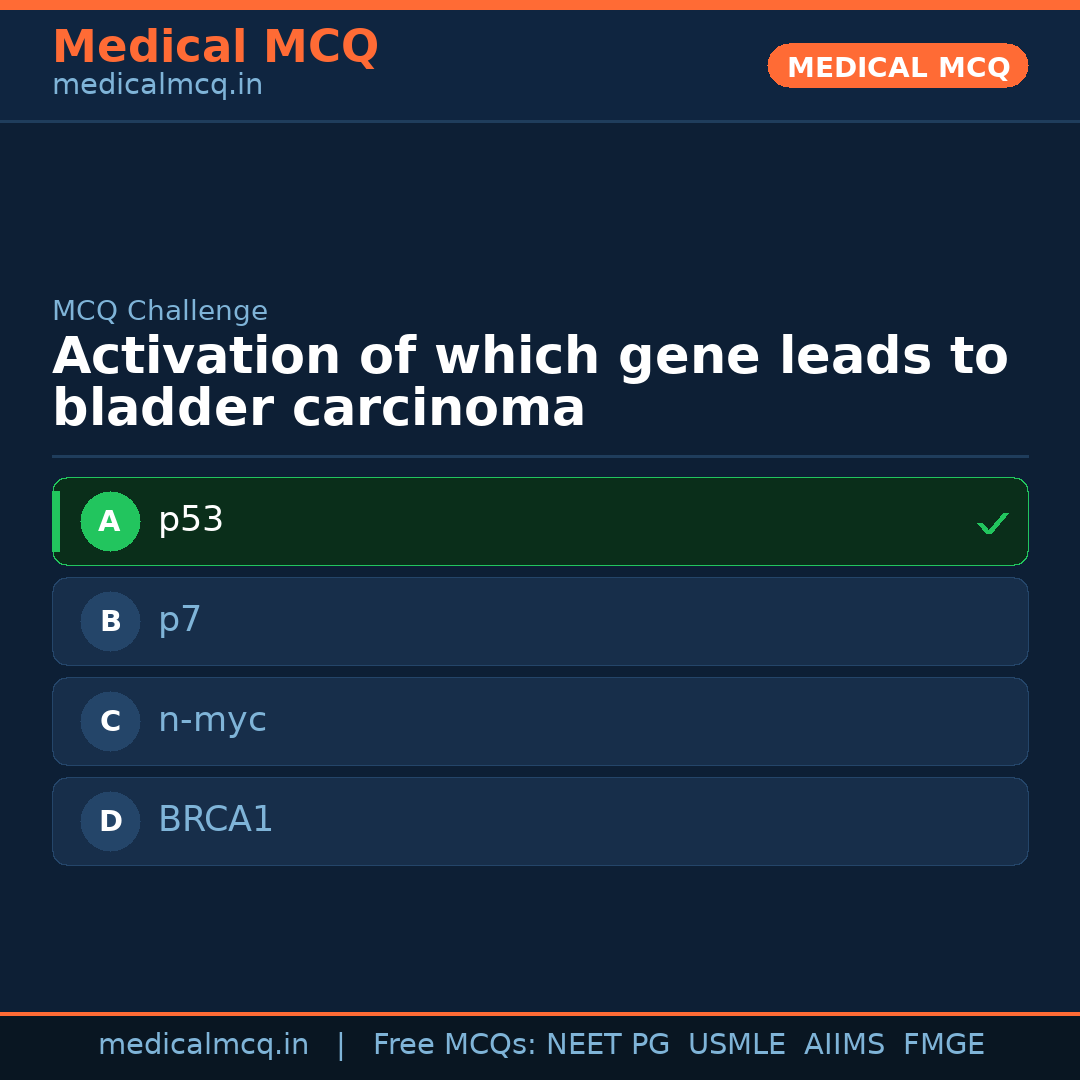Viewport: 1080px width, 1080px height.
Task: Click the green A option circle
Action: pyautogui.click(x=110, y=521)
